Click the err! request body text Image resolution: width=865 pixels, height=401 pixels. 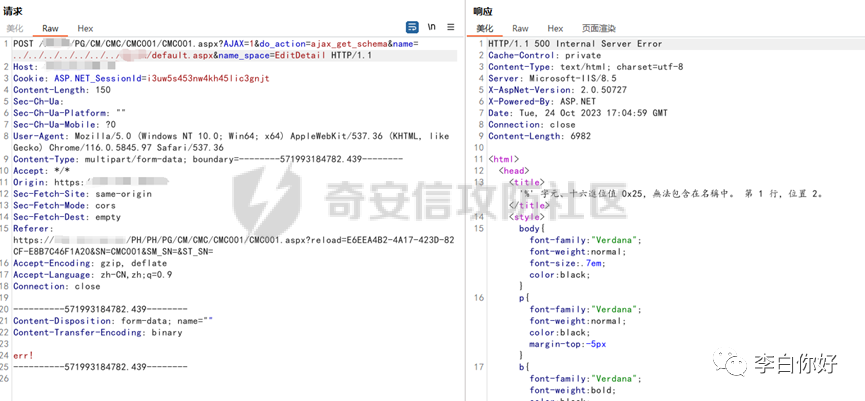(x=23, y=356)
